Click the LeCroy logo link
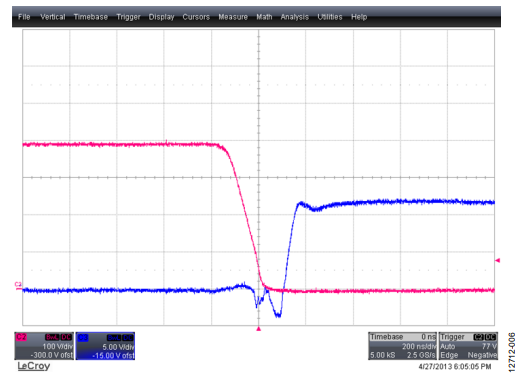Viewport: 522px width, 376px height. [x=34, y=366]
